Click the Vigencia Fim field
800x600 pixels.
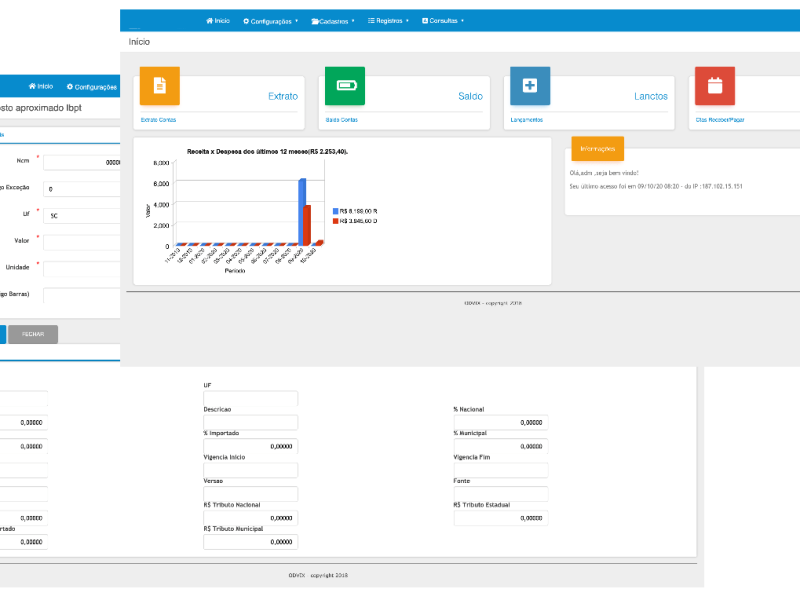(x=501, y=470)
